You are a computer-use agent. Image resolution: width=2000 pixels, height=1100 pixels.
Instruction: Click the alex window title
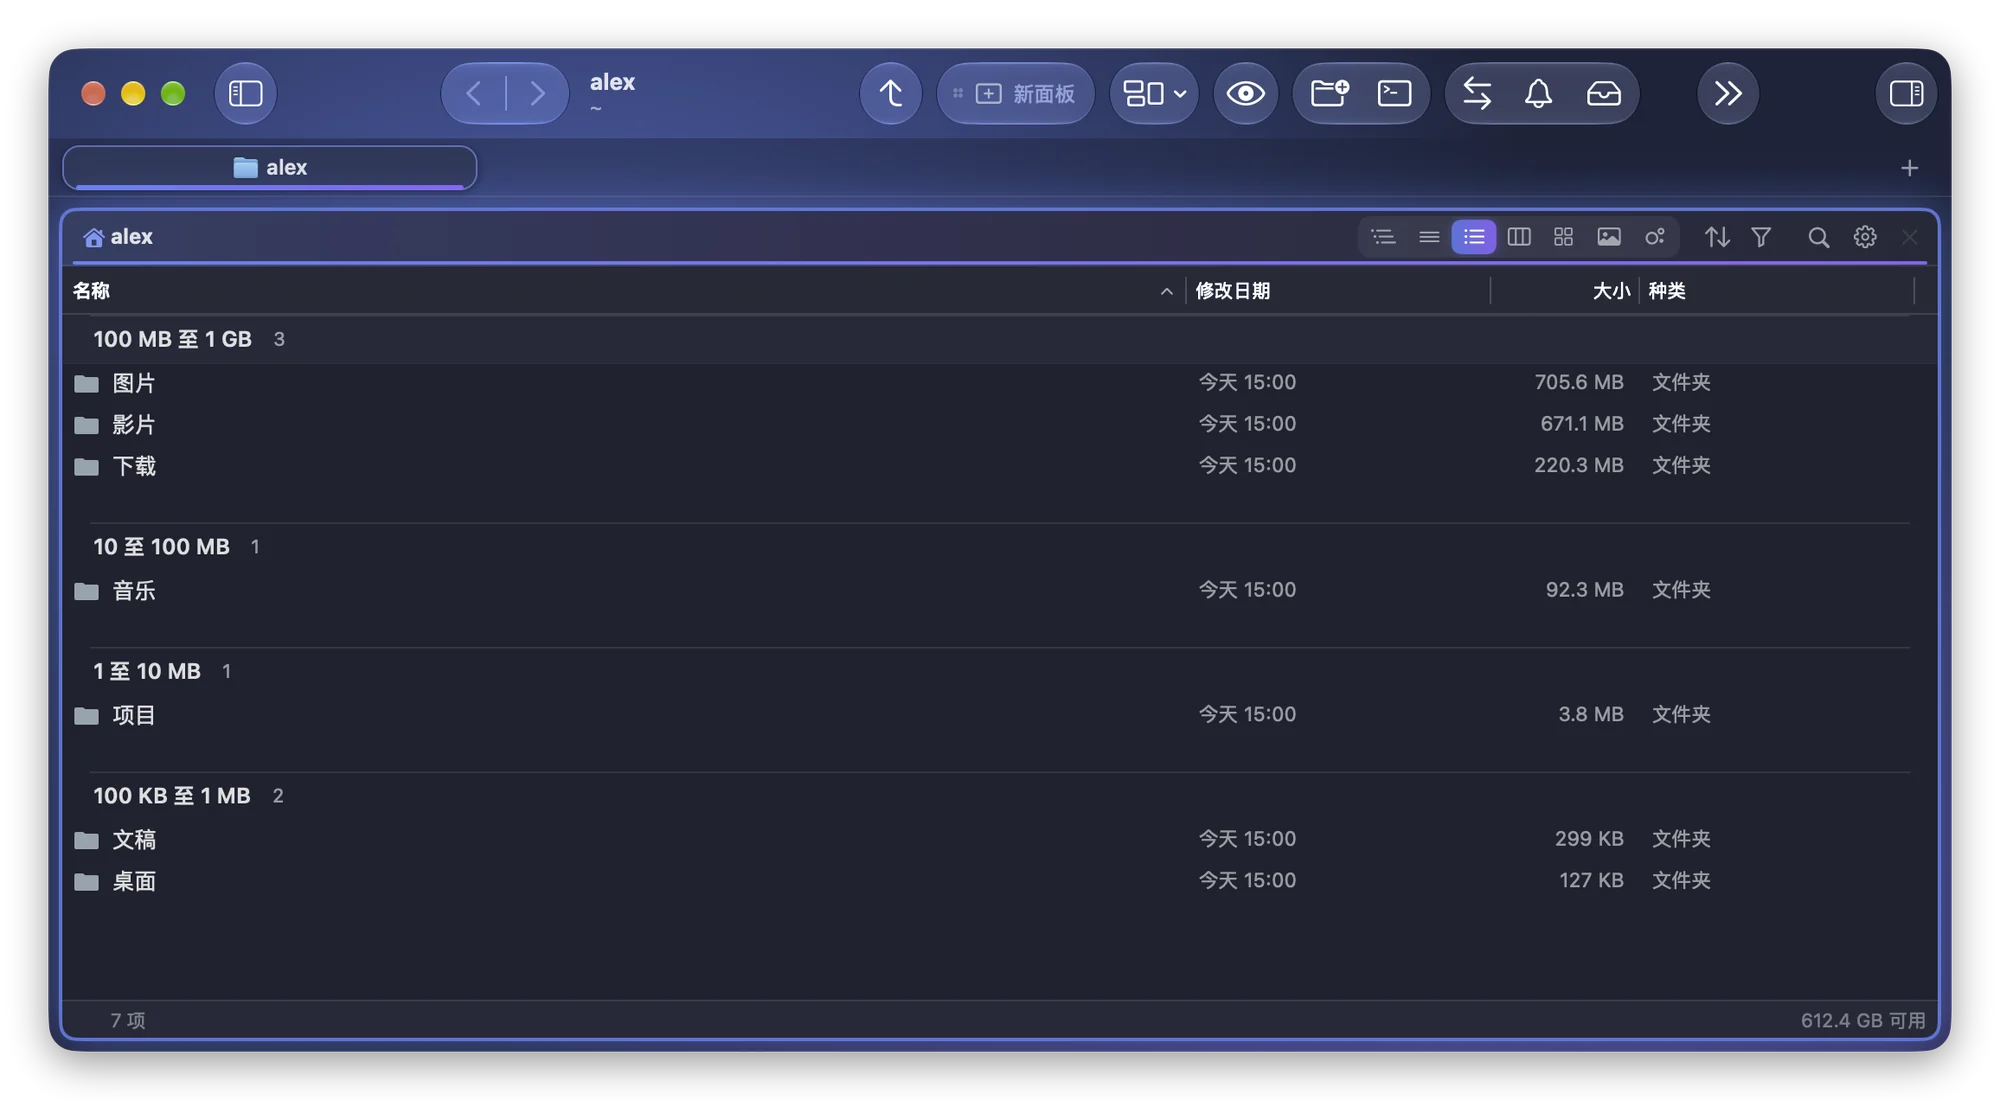(612, 82)
